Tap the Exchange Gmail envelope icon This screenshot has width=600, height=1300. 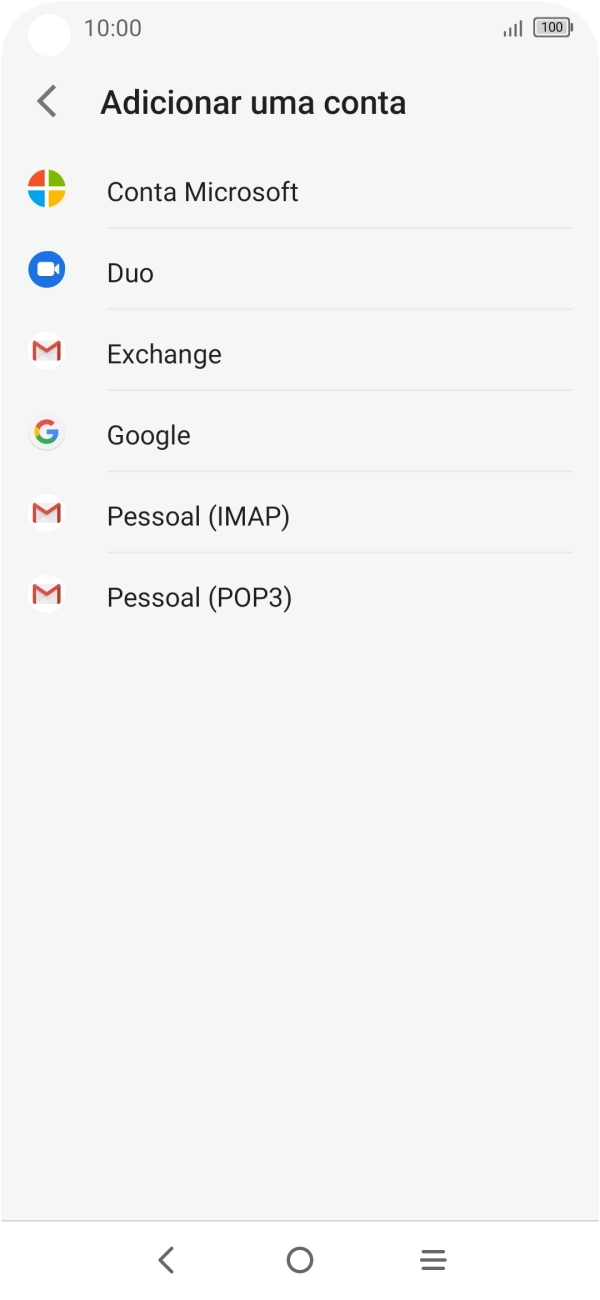pos(46,352)
